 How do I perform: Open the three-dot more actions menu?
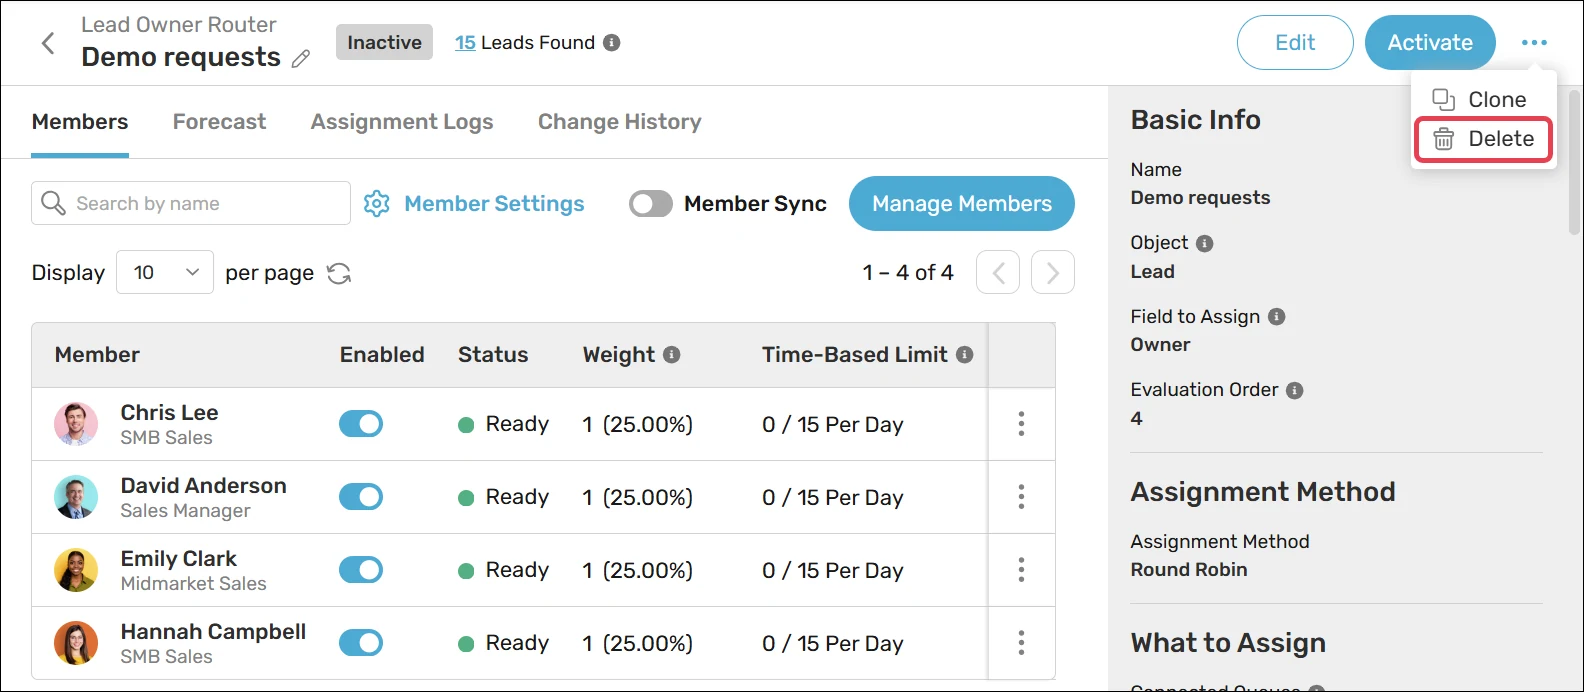point(1534,43)
